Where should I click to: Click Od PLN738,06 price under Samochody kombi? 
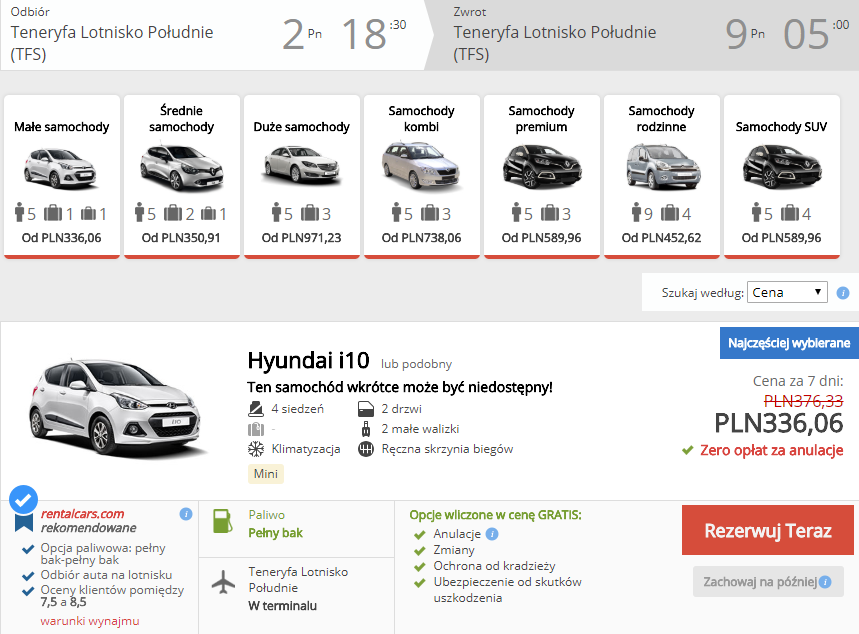421,238
